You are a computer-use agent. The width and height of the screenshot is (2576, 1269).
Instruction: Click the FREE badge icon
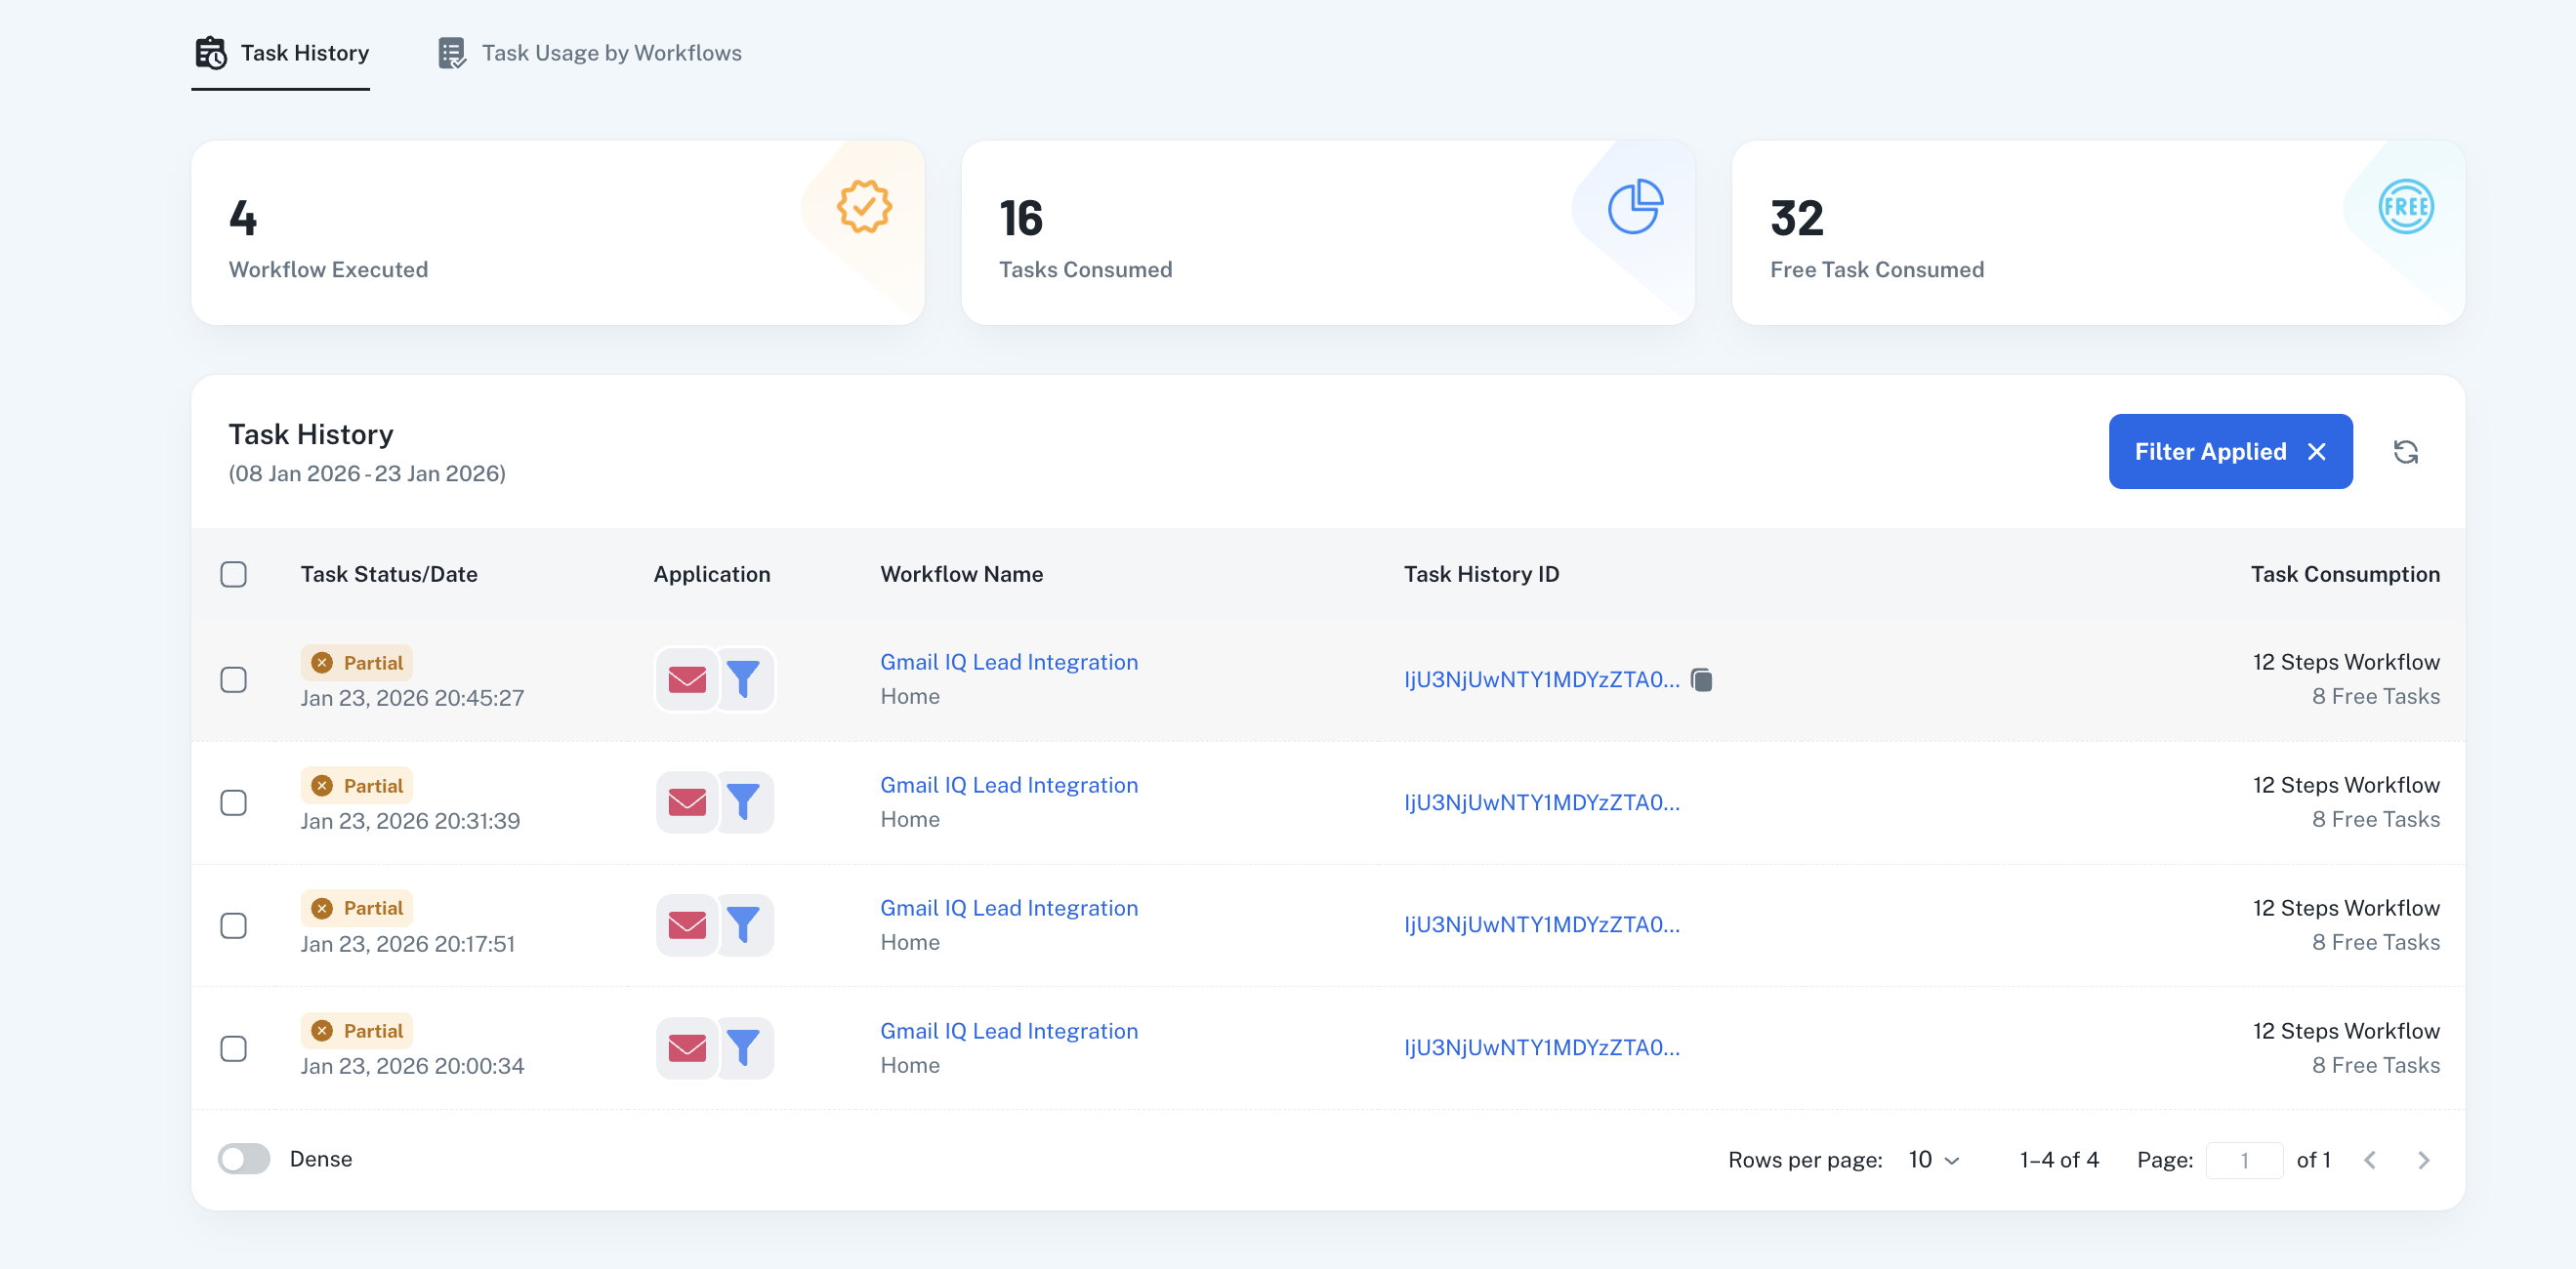(2405, 207)
